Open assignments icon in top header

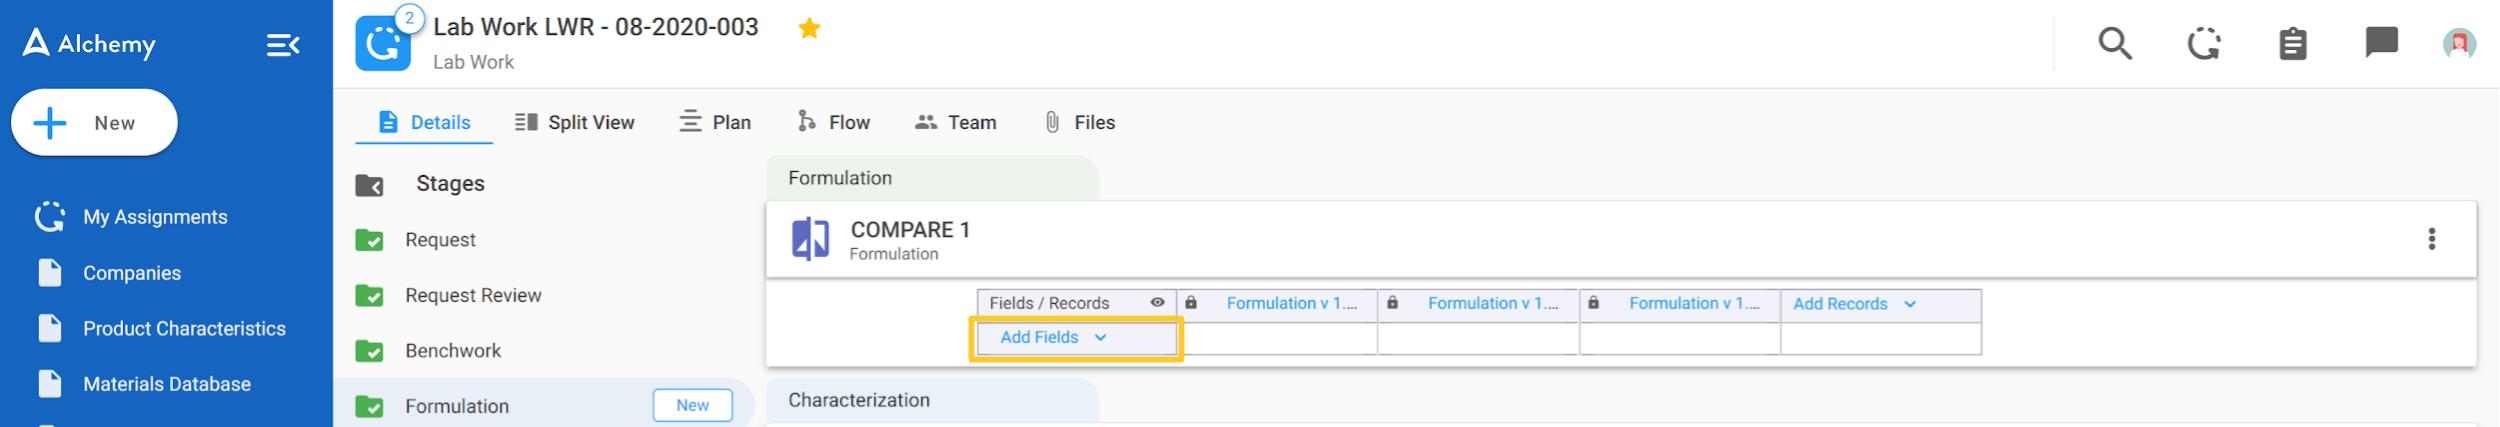(2204, 44)
